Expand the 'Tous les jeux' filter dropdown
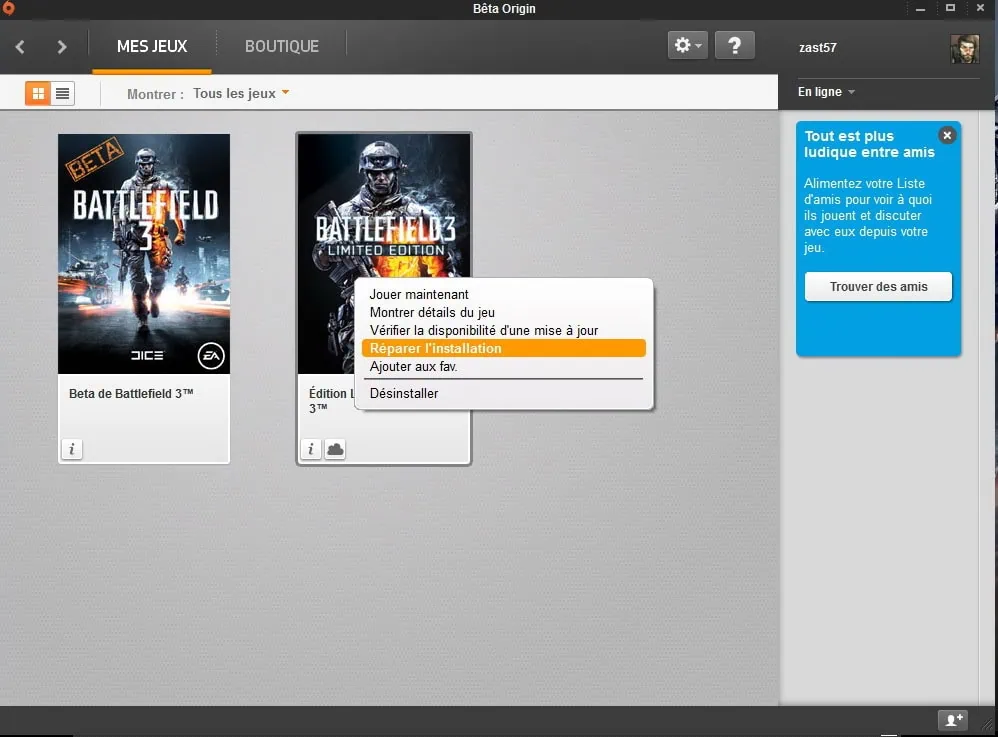 [241, 94]
